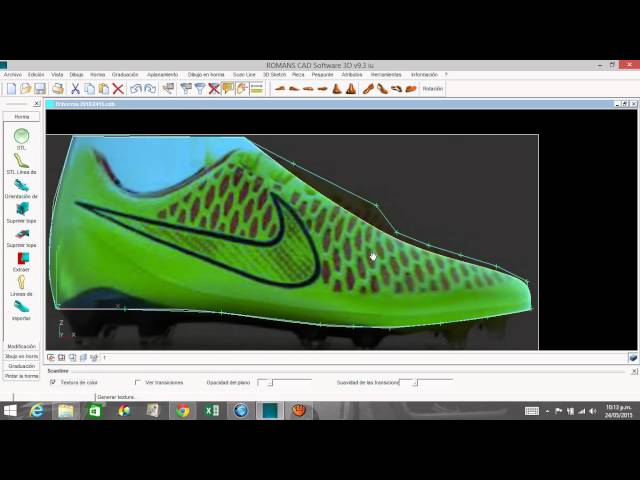Click the crossed-out filter icon
Image resolution: width=640 pixels, height=480 pixels.
click(x=214, y=88)
